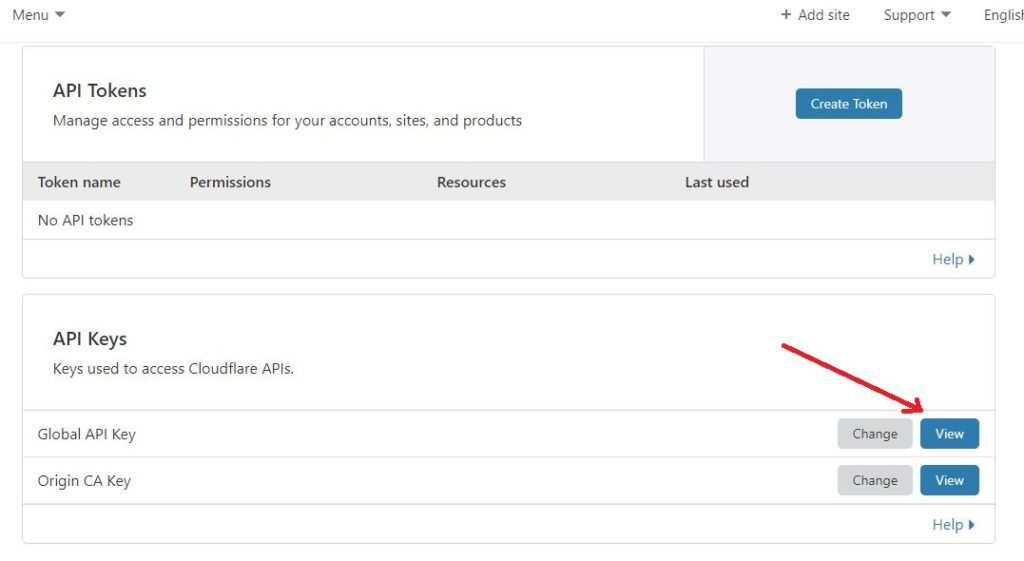Click the Permissions column header
The image size is (1024, 561).
pos(230,182)
